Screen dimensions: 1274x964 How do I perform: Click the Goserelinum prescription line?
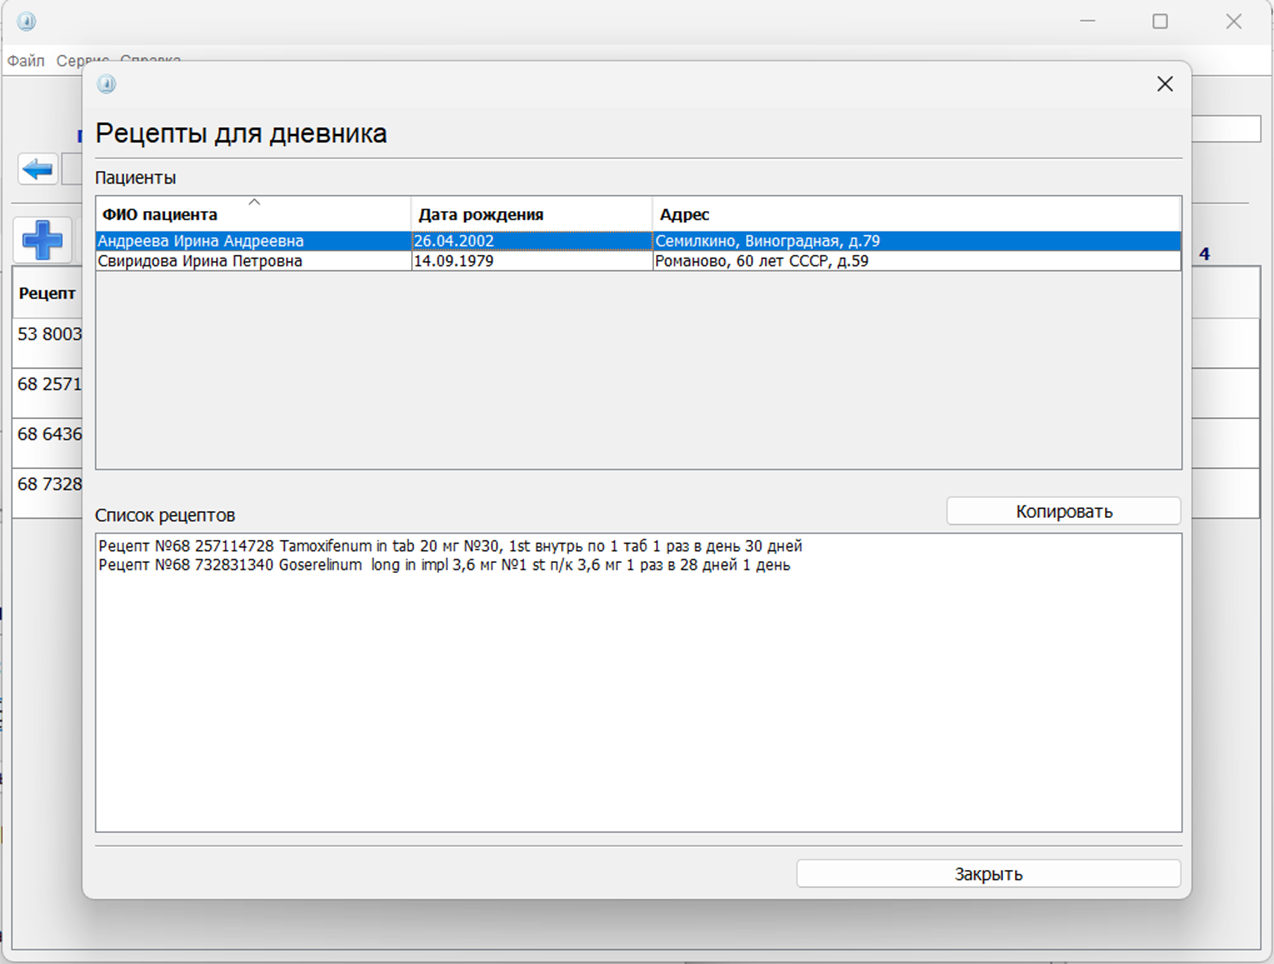pyautogui.click(x=444, y=565)
